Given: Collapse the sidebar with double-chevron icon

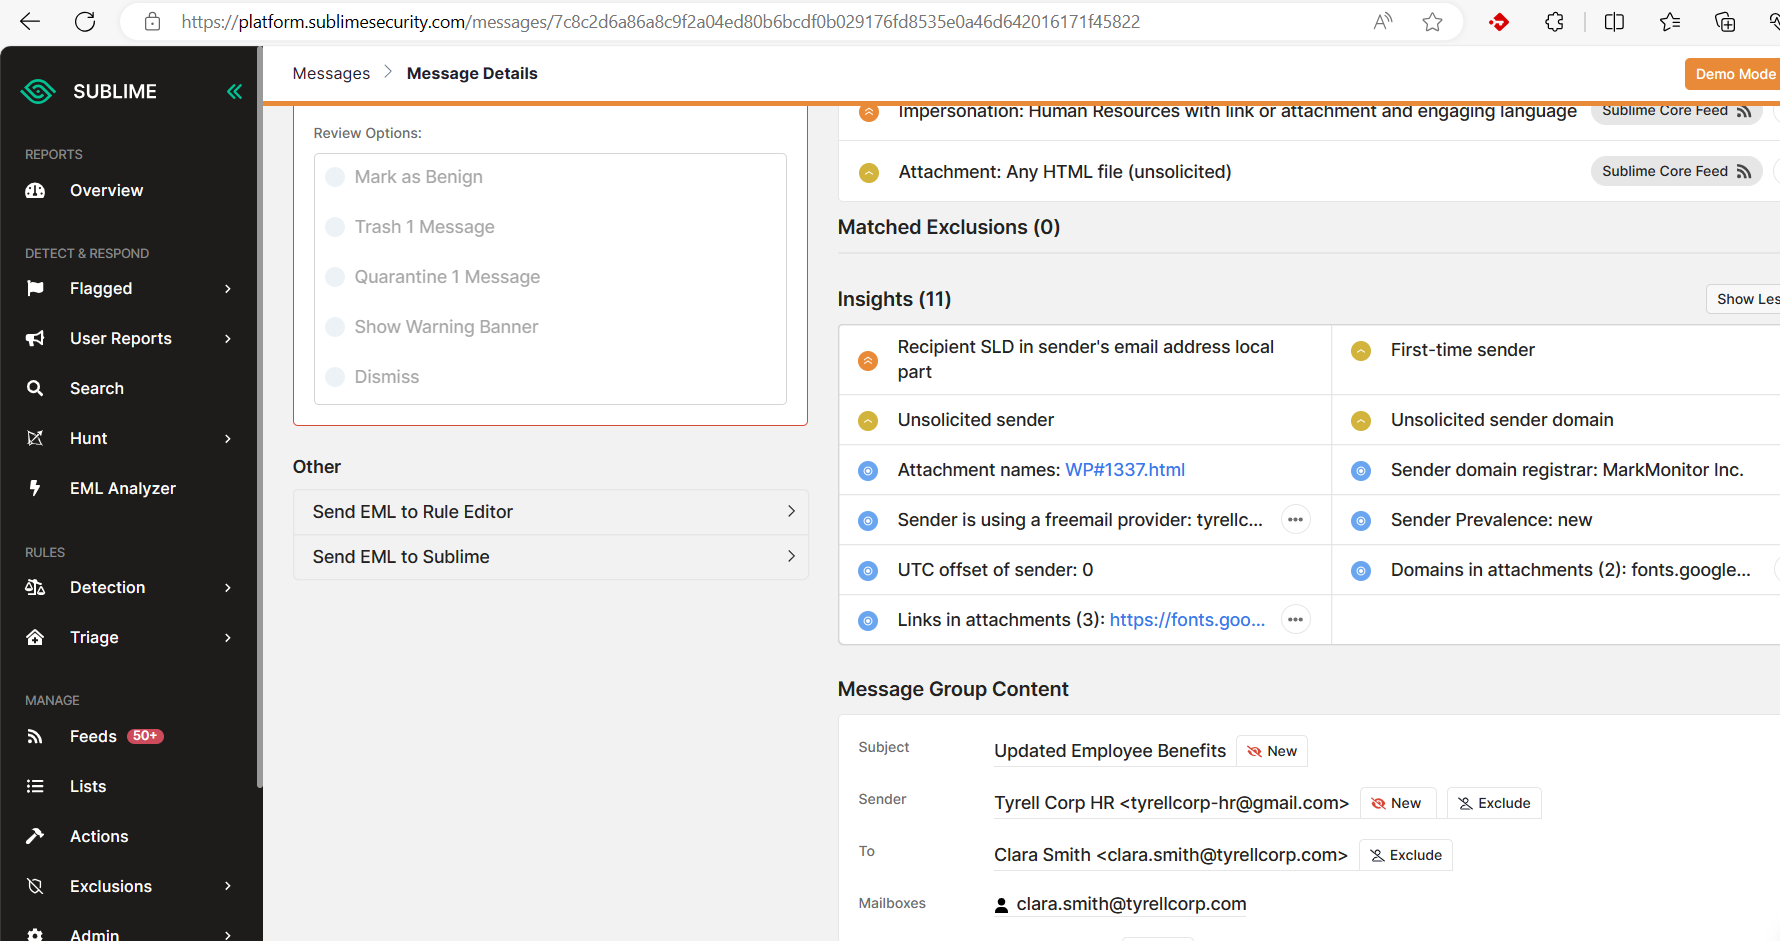Looking at the screenshot, I should [x=234, y=92].
